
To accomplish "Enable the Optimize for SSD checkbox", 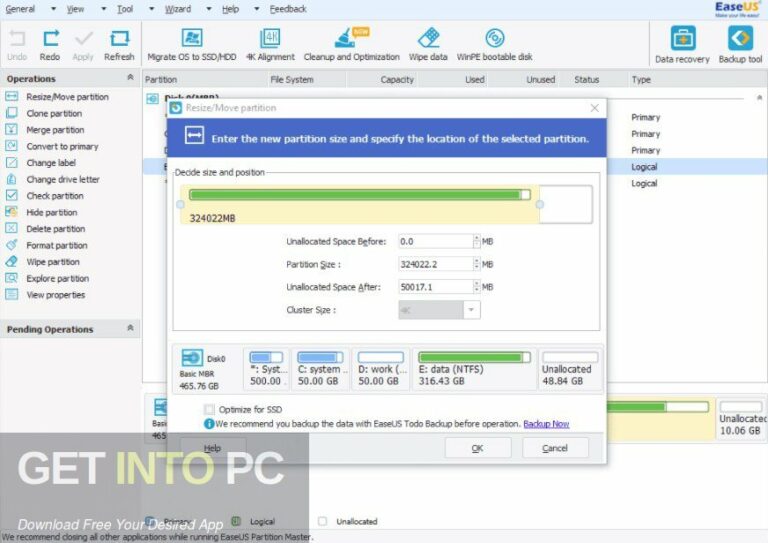I will point(210,409).
